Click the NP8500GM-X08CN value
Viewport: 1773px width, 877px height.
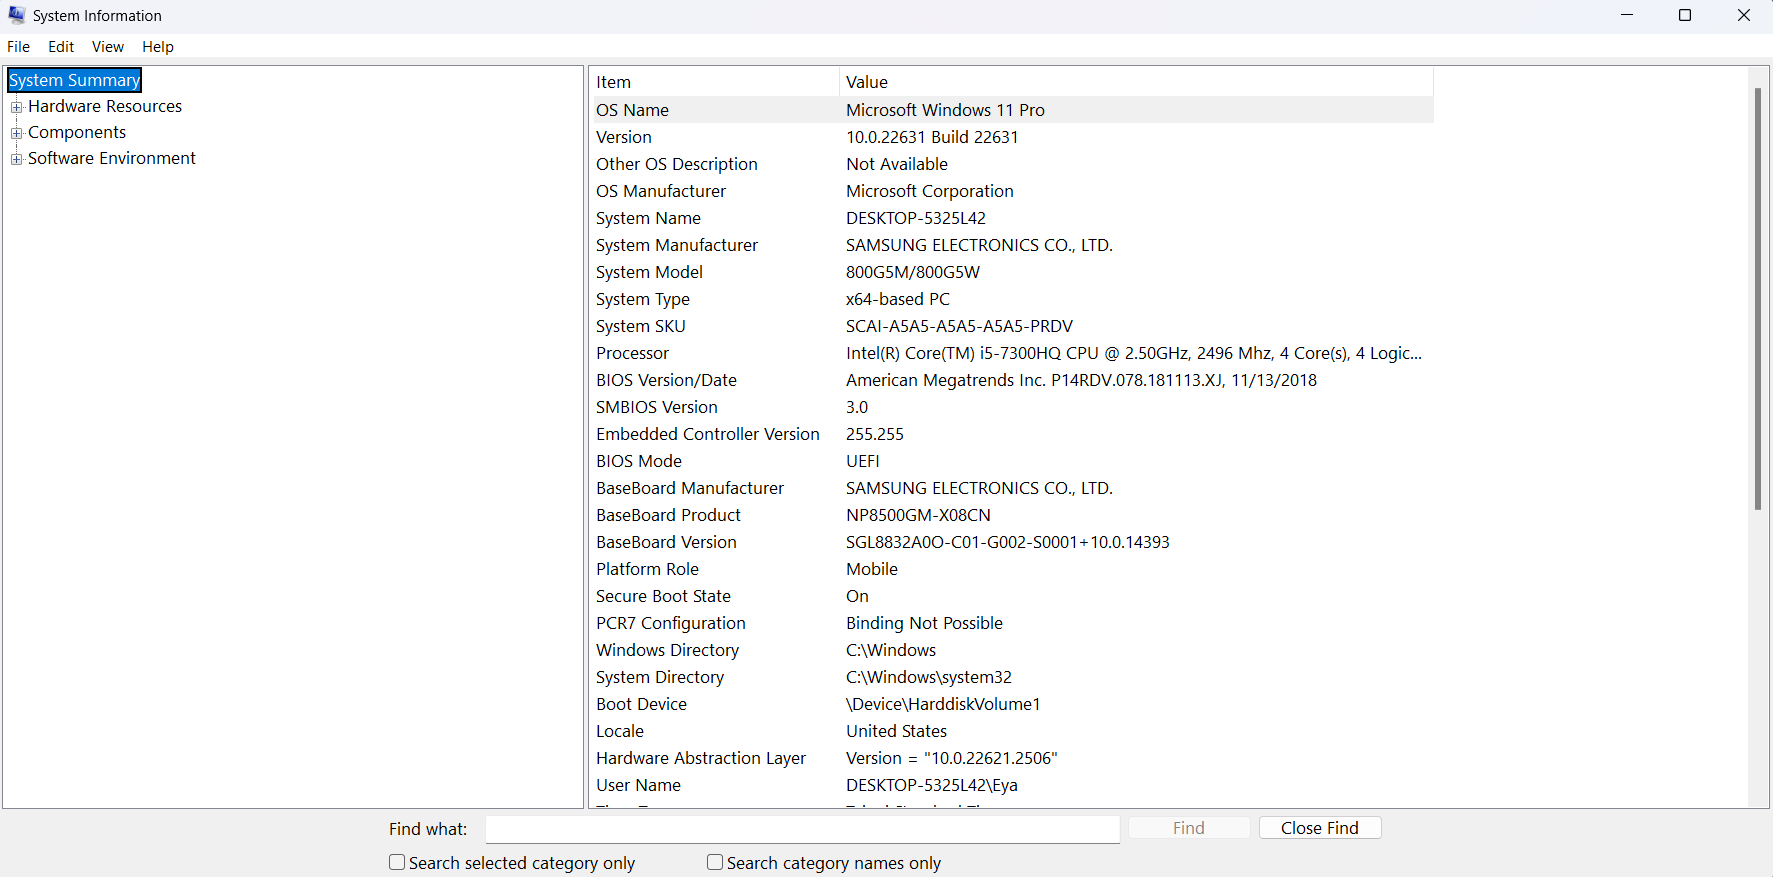(918, 515)
